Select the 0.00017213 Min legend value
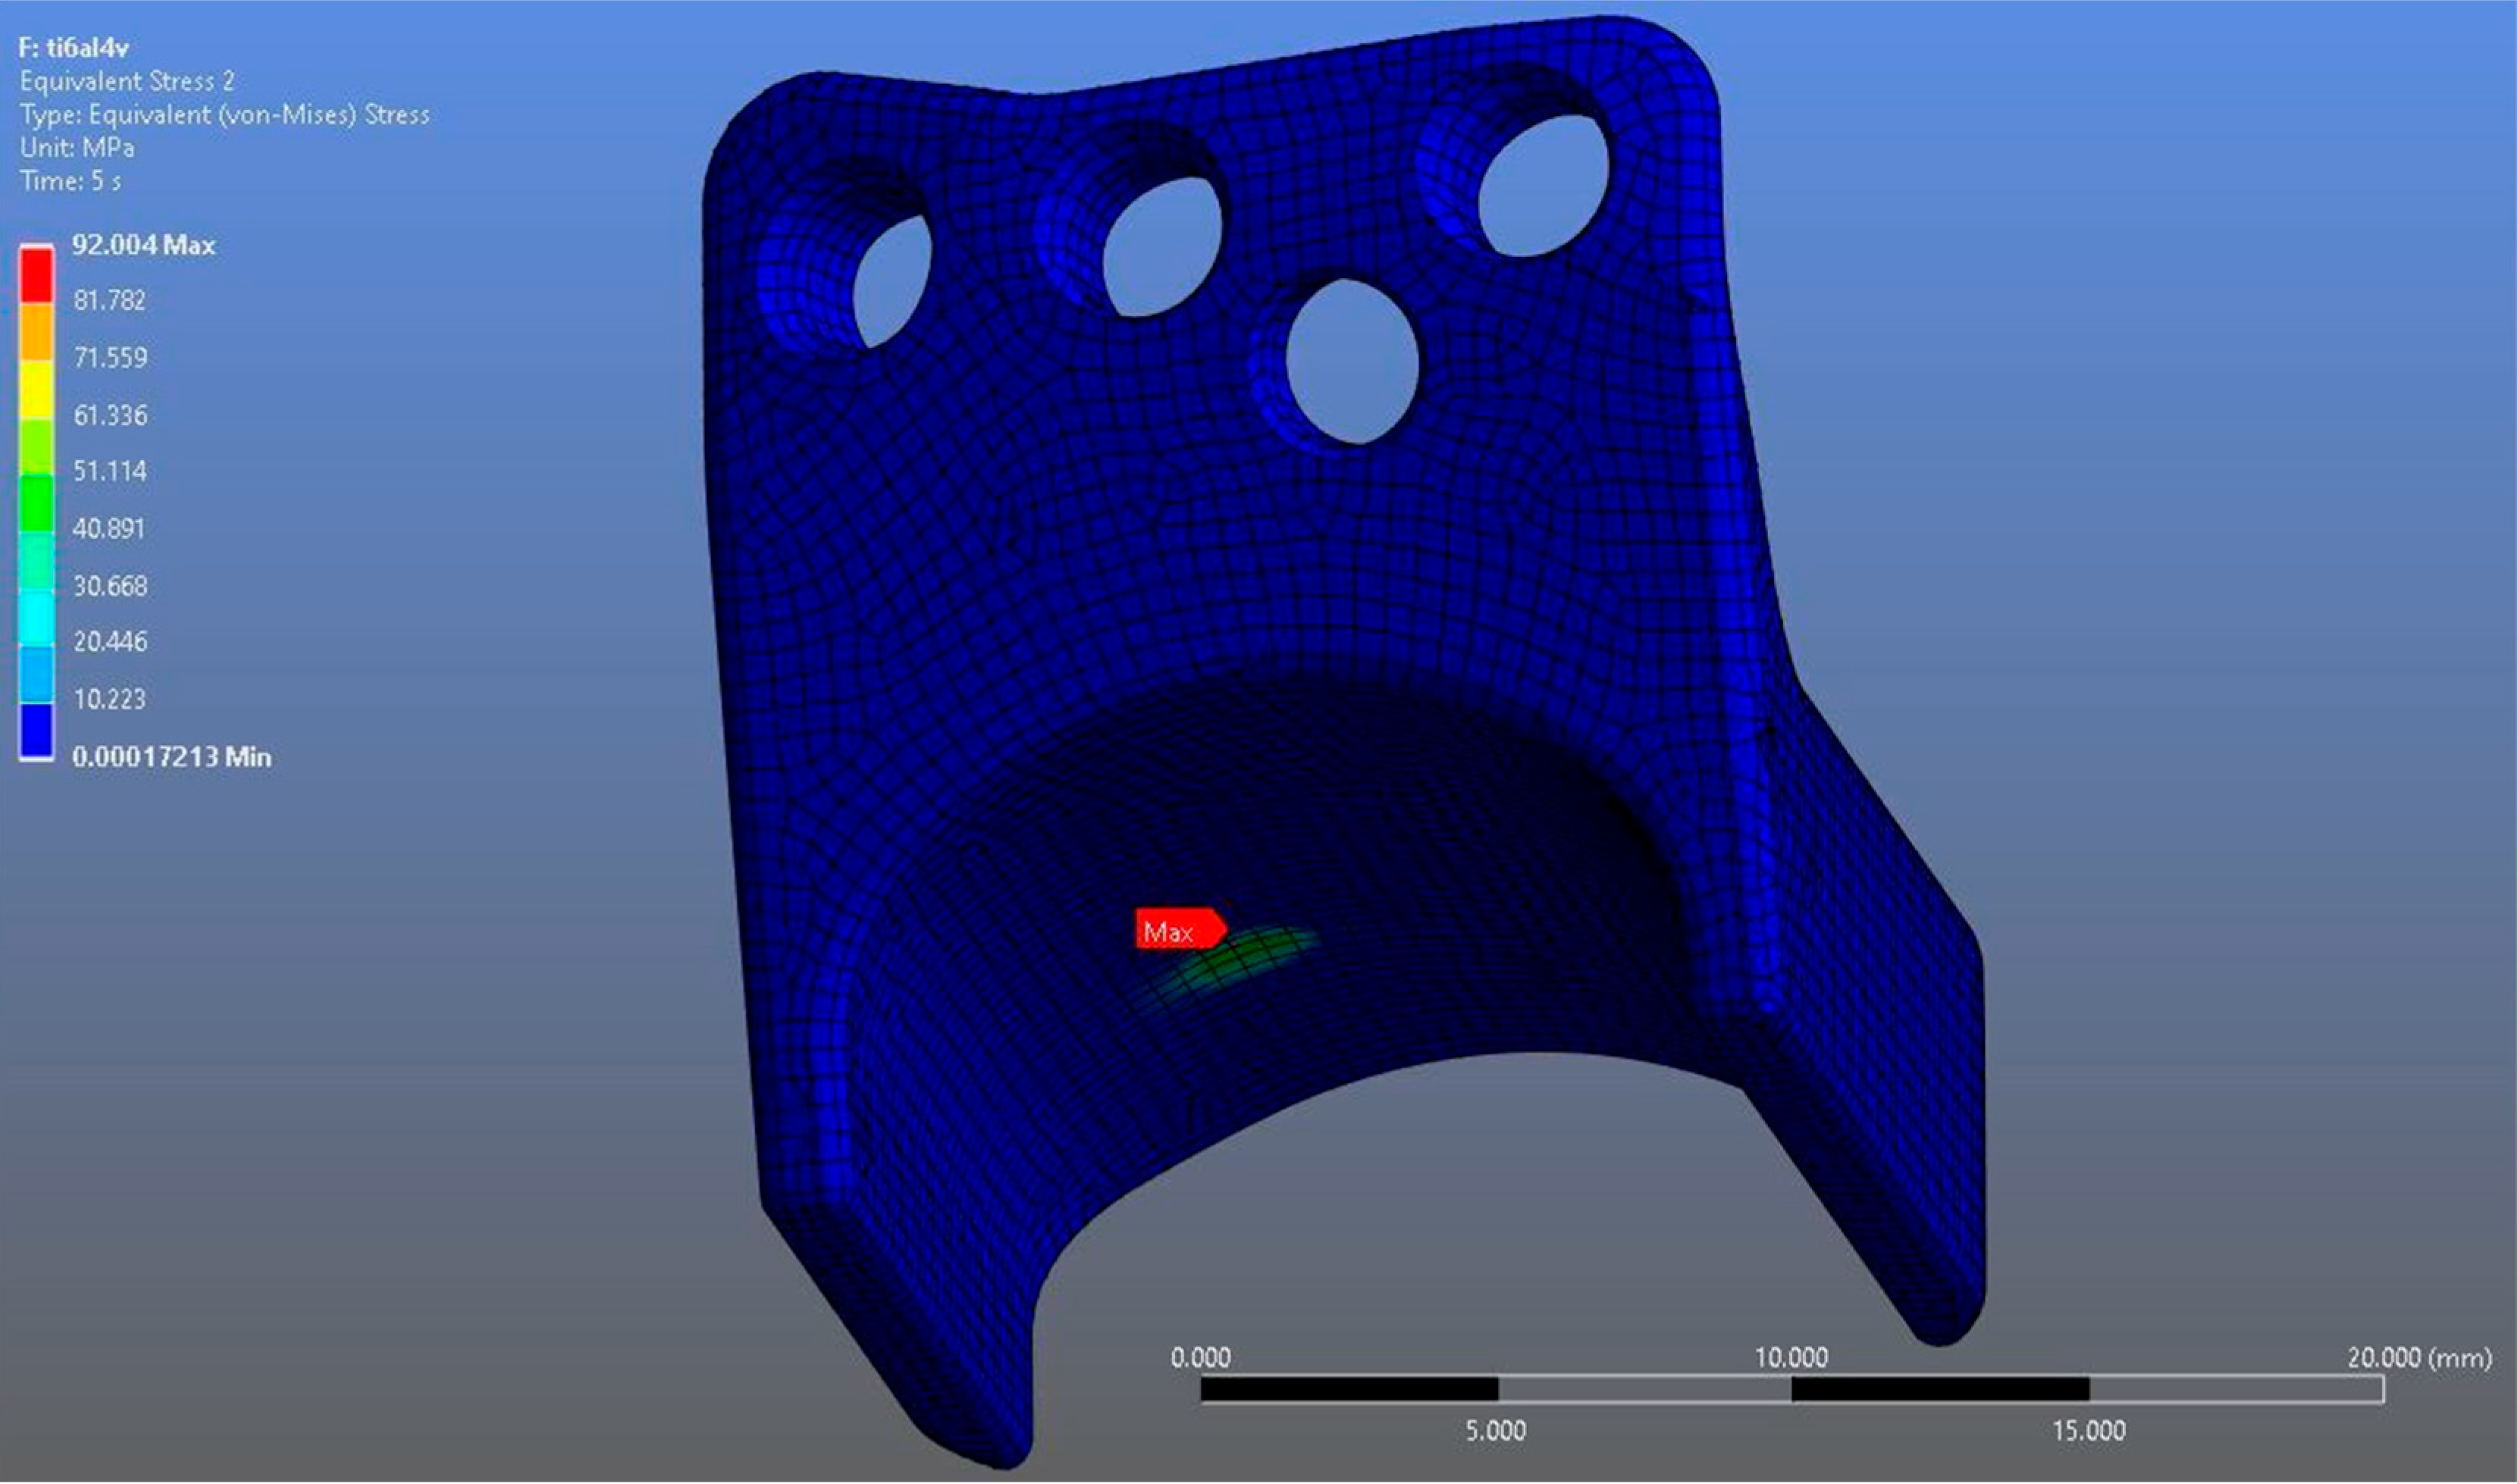This screenshot has height=1484, width=2517. pos(171,757)
